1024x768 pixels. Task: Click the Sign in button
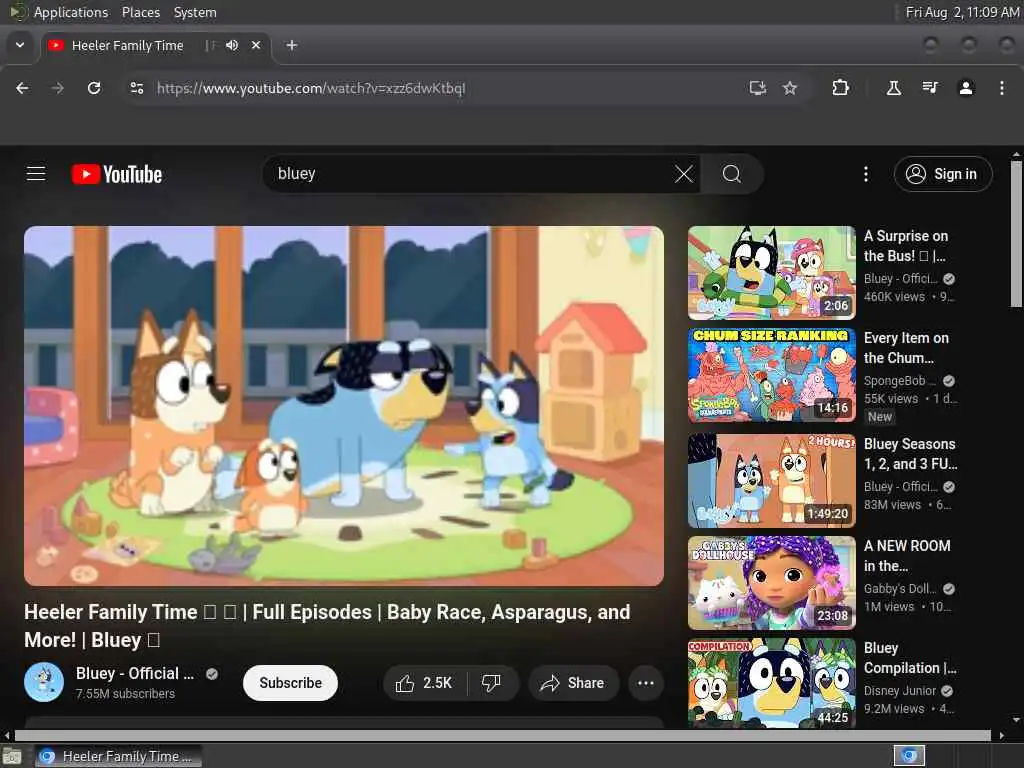(x=943, y=174)
